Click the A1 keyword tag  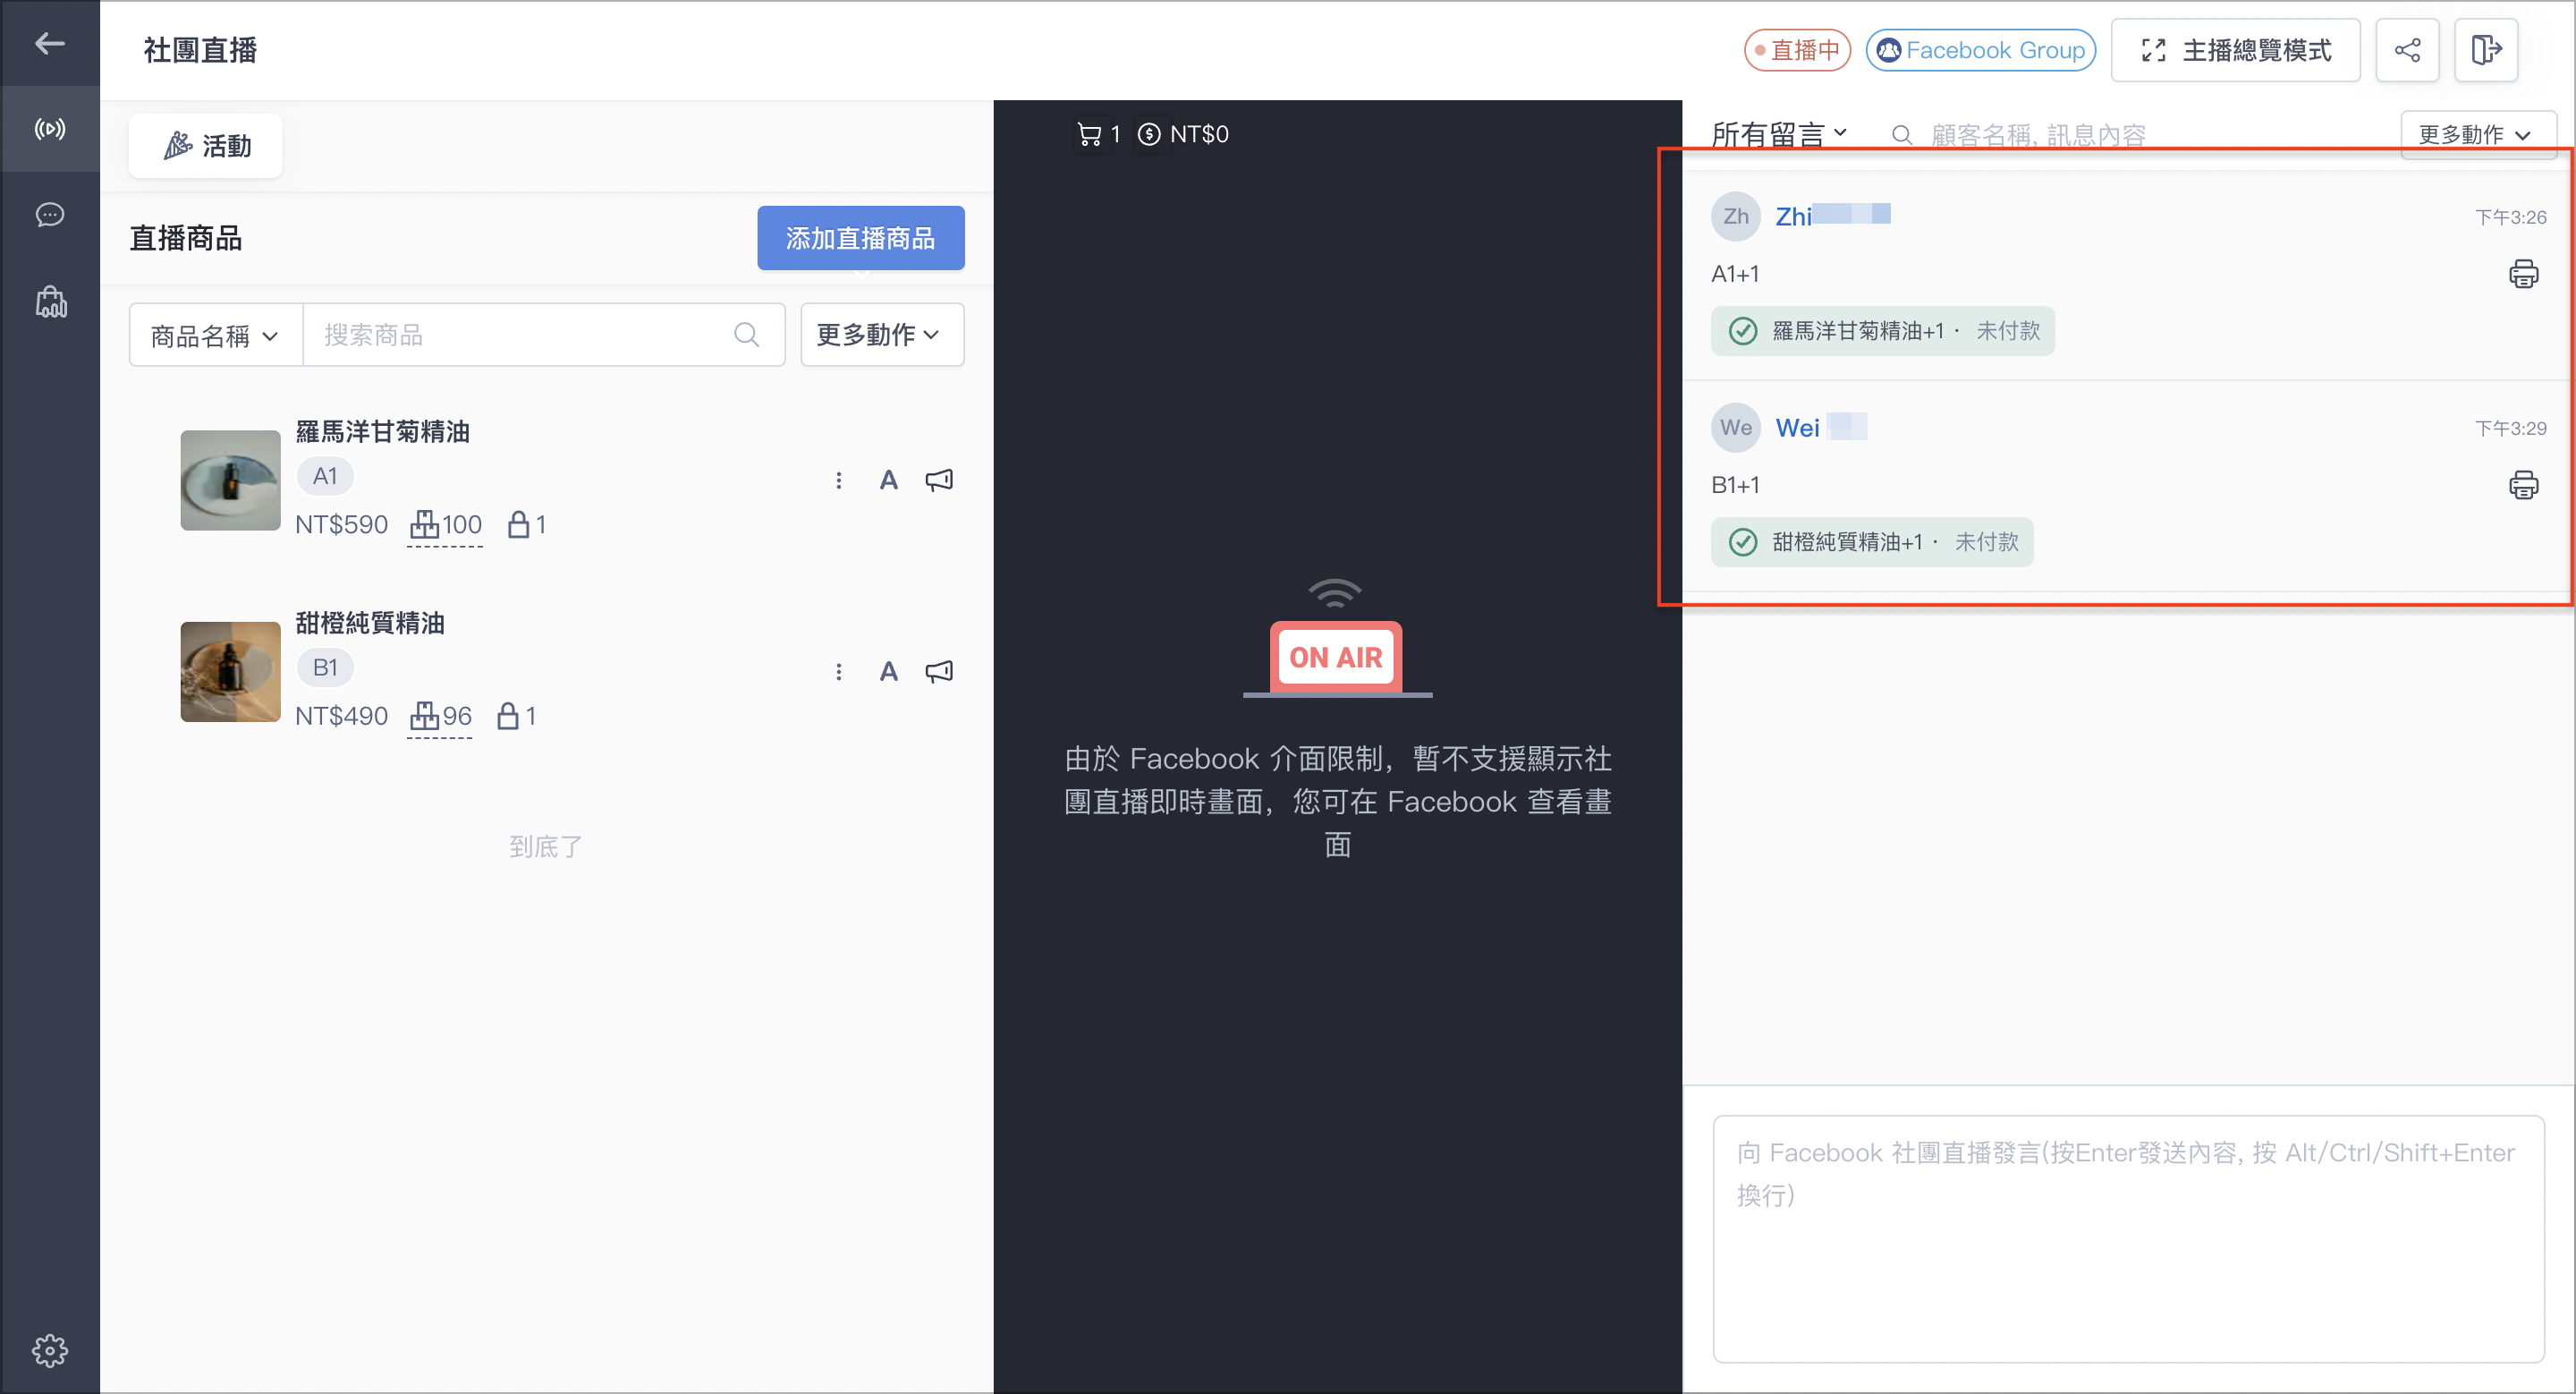click(x=325, y=476)
